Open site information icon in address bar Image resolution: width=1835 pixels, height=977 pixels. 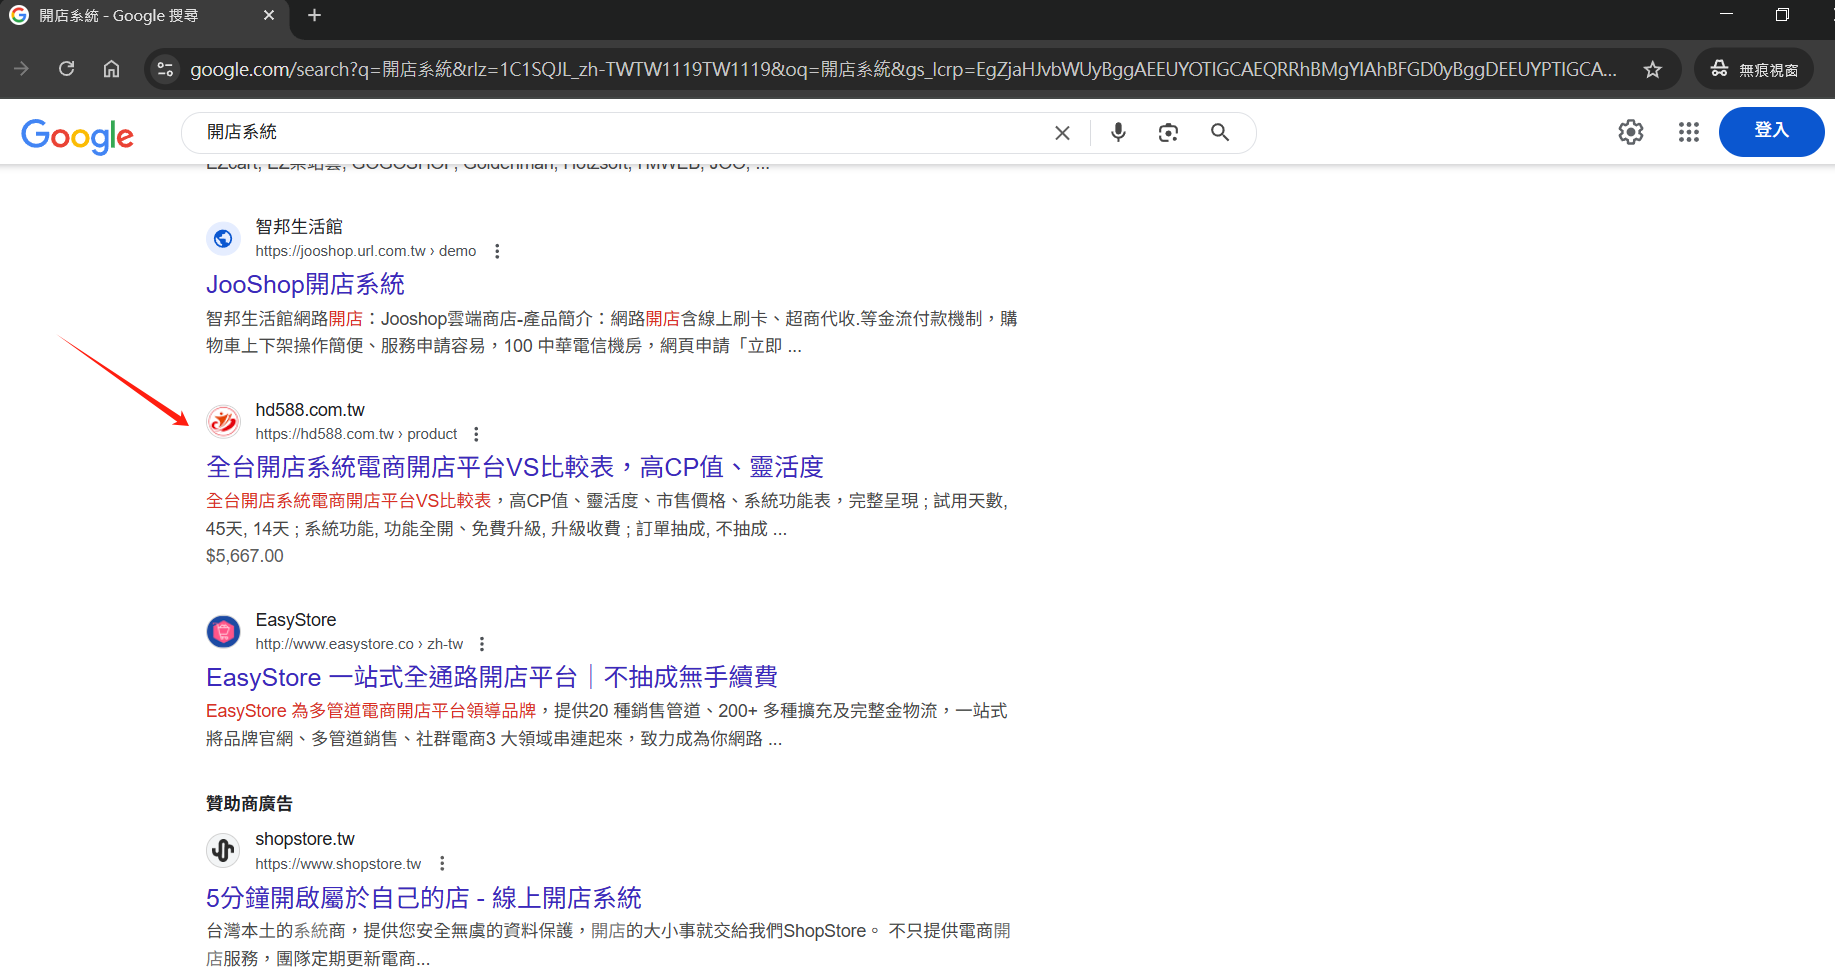point(166,69)
